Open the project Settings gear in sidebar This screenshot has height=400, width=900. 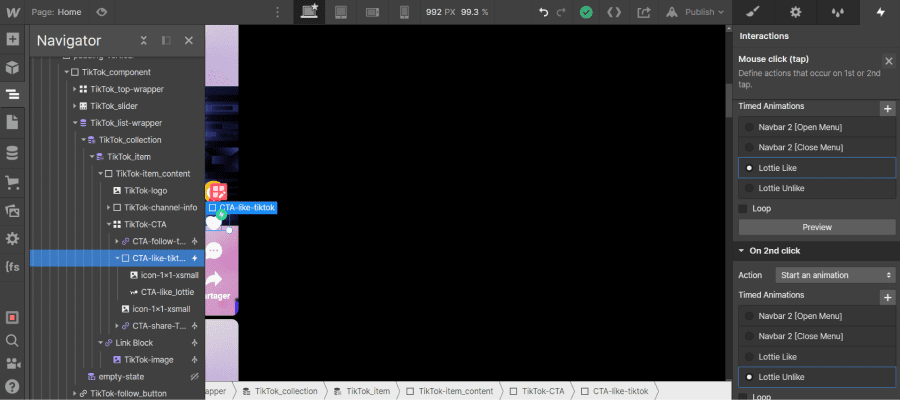pos(12,239)
